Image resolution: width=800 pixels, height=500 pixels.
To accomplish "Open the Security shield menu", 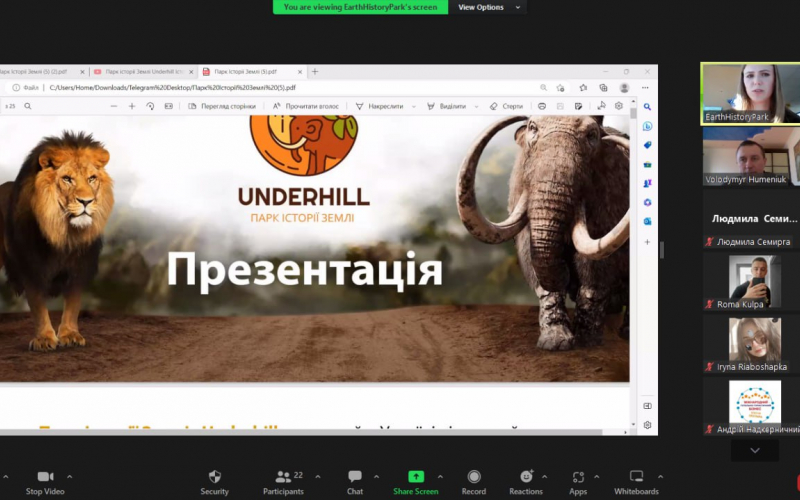I will tap(214, 482).
